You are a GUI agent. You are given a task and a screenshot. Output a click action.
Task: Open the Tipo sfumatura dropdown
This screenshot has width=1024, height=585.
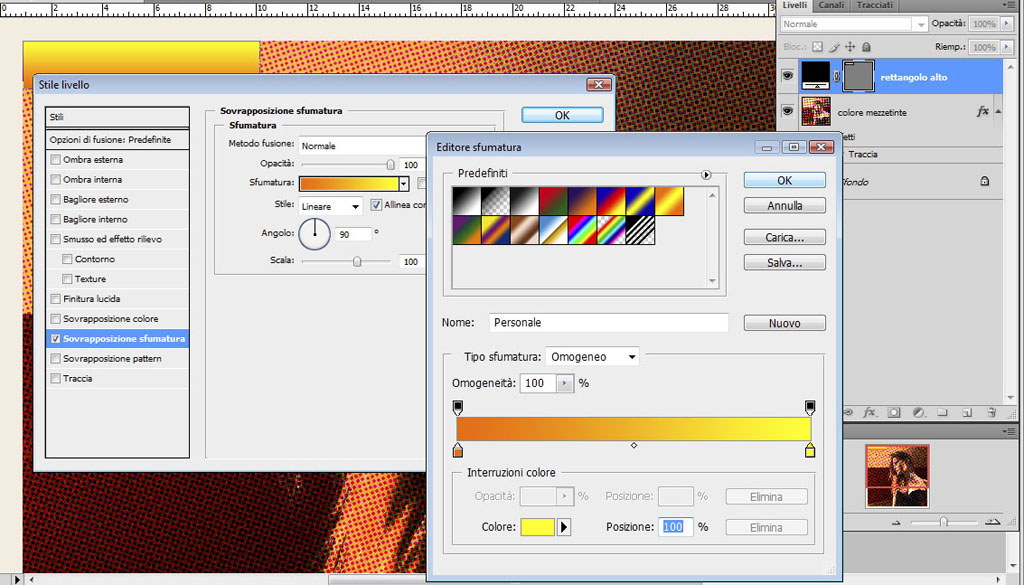(x=593, y=357)
